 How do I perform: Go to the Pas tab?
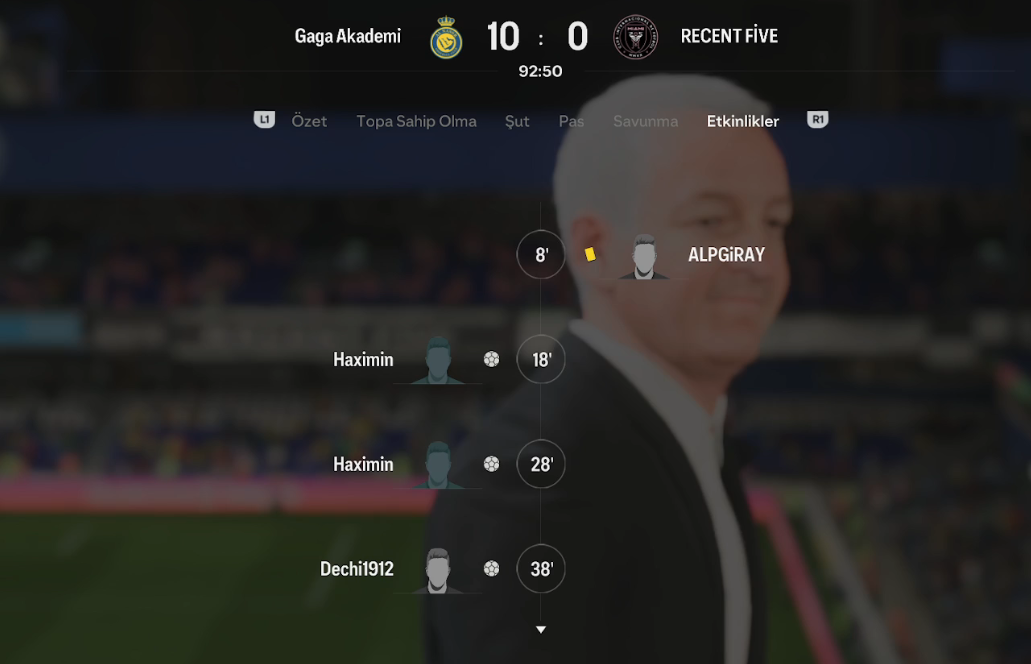click(571, 122)
